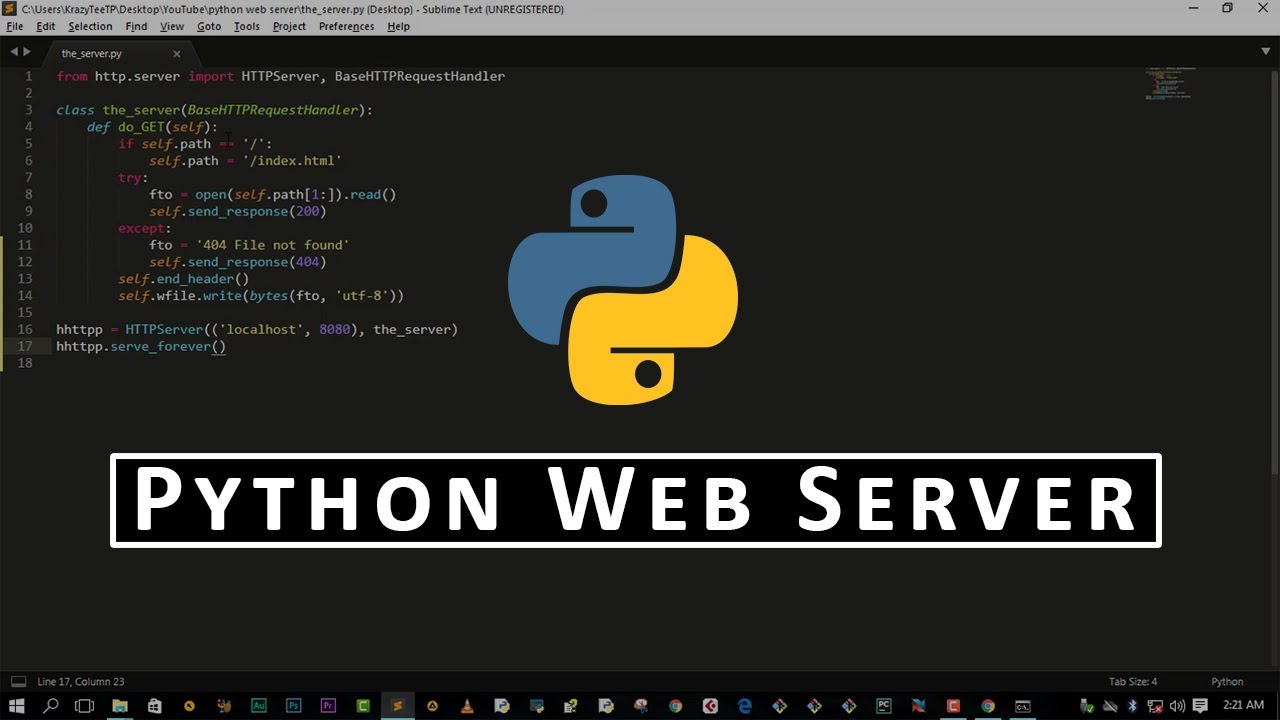Click port number 8080 in code
This screenshot has width=1280, height=720.
click(x=335, y=329)
